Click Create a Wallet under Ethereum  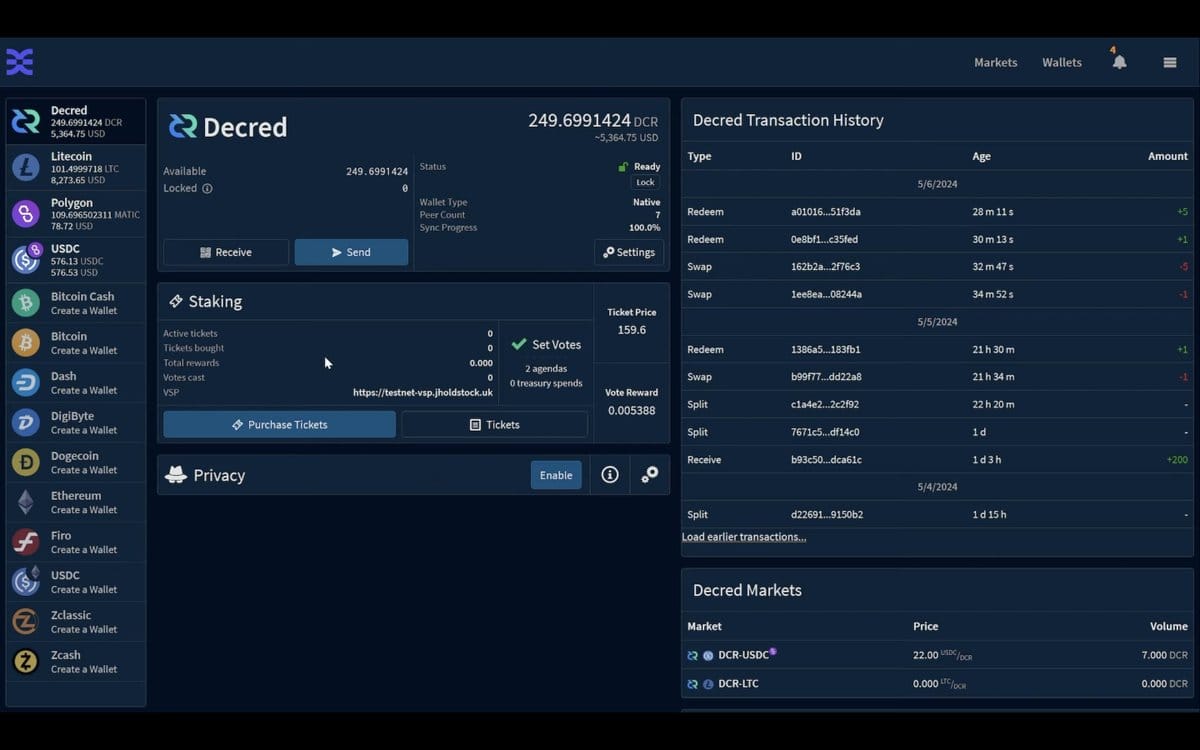coord(84,510)
